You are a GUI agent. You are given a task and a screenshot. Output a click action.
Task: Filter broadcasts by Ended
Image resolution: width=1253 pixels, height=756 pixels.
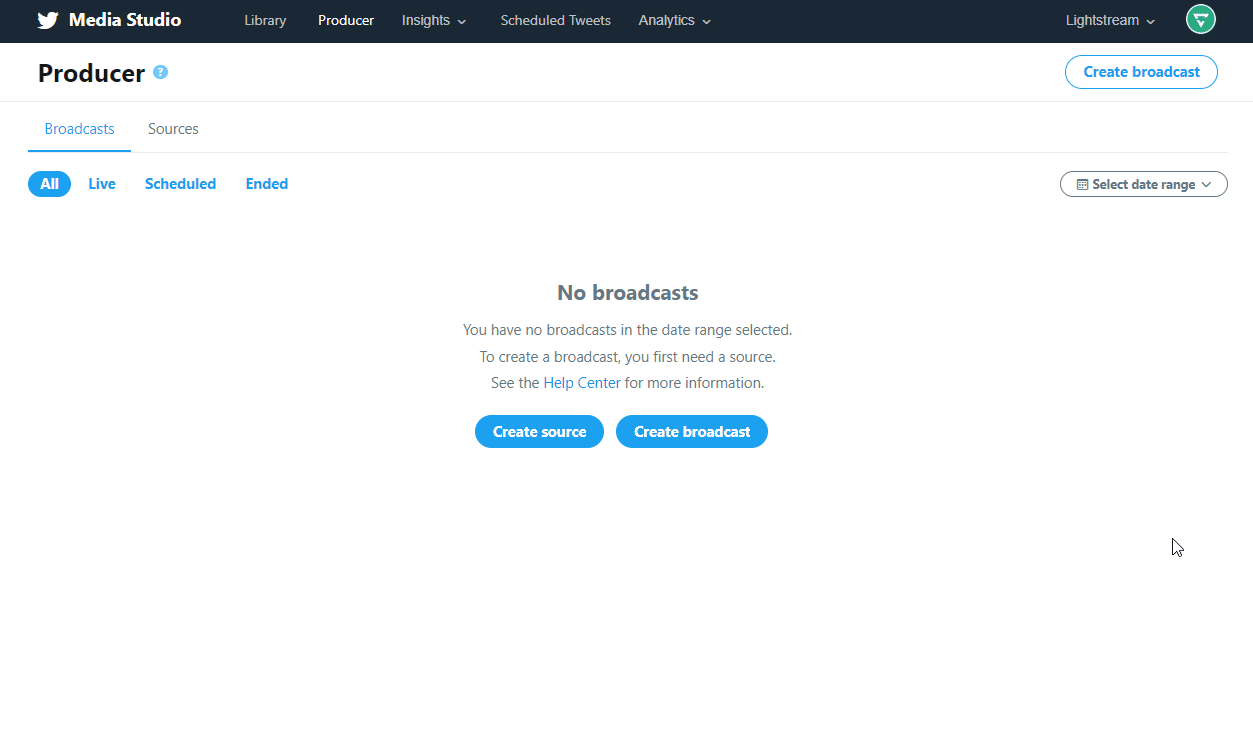pyautogui.click(x=267, y=184)
